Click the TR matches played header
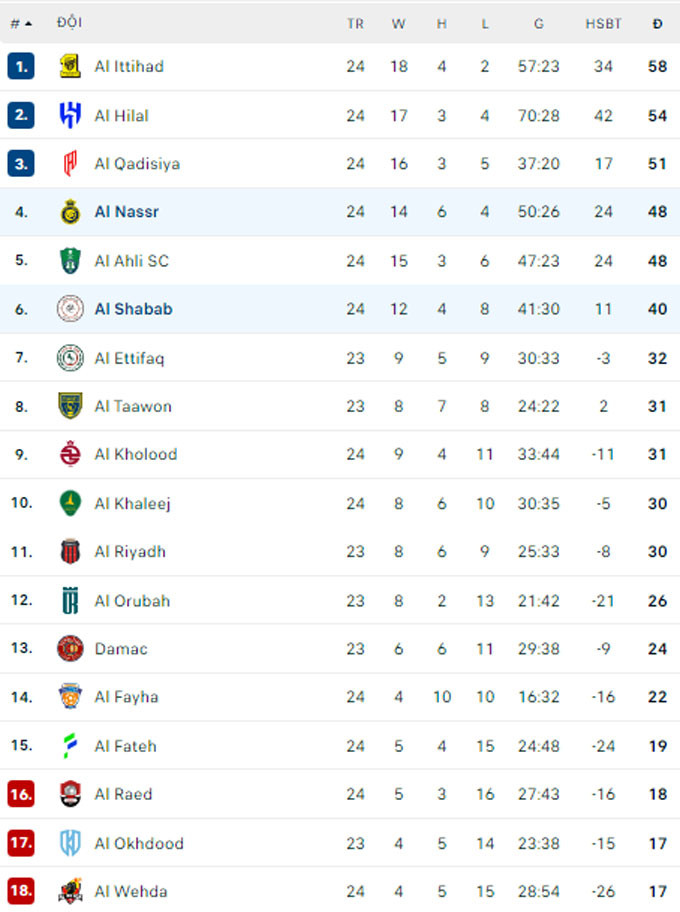 pos(355,23)
